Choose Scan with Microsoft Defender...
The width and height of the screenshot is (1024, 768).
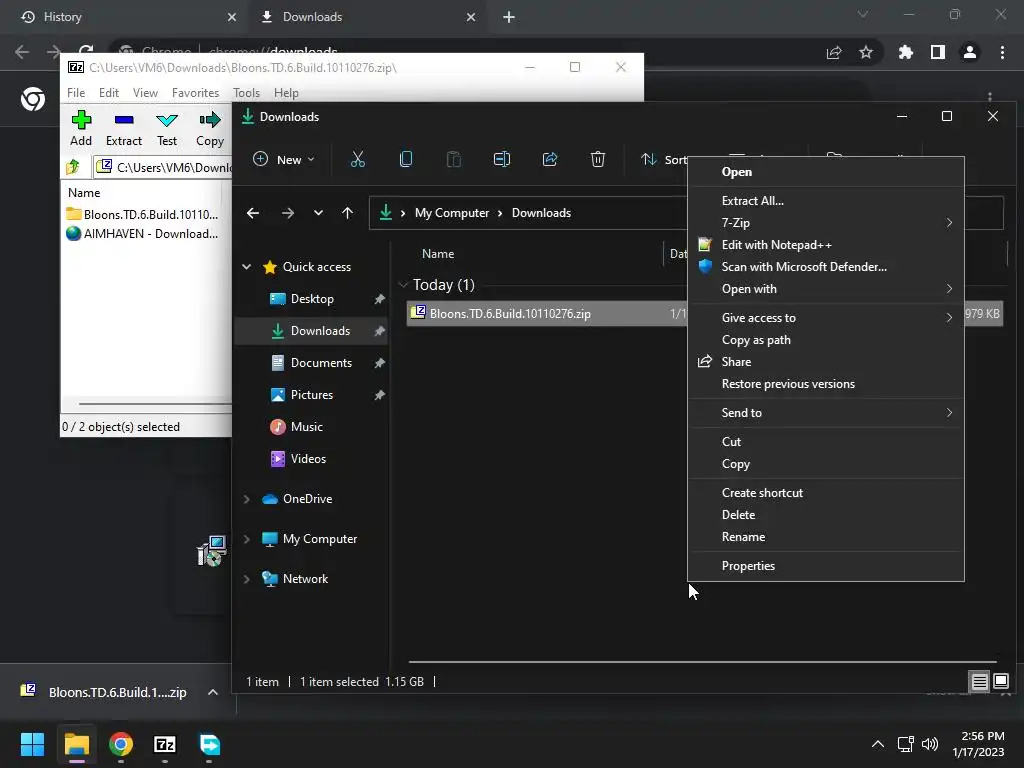click(825, 266)
